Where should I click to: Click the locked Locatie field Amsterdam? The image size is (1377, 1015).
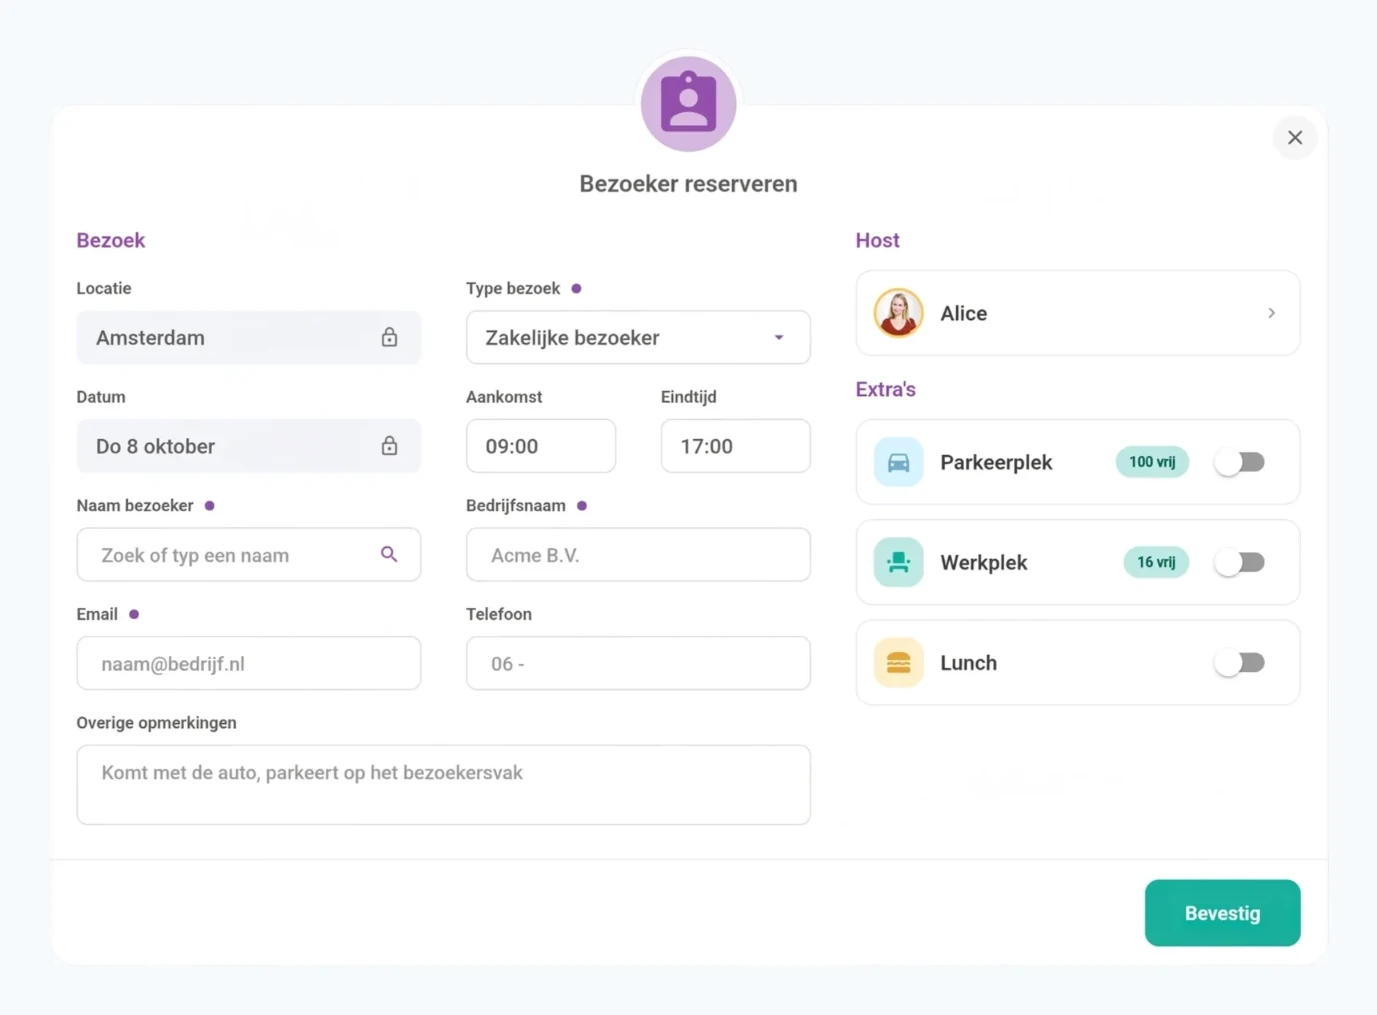(x=249, y=337)
